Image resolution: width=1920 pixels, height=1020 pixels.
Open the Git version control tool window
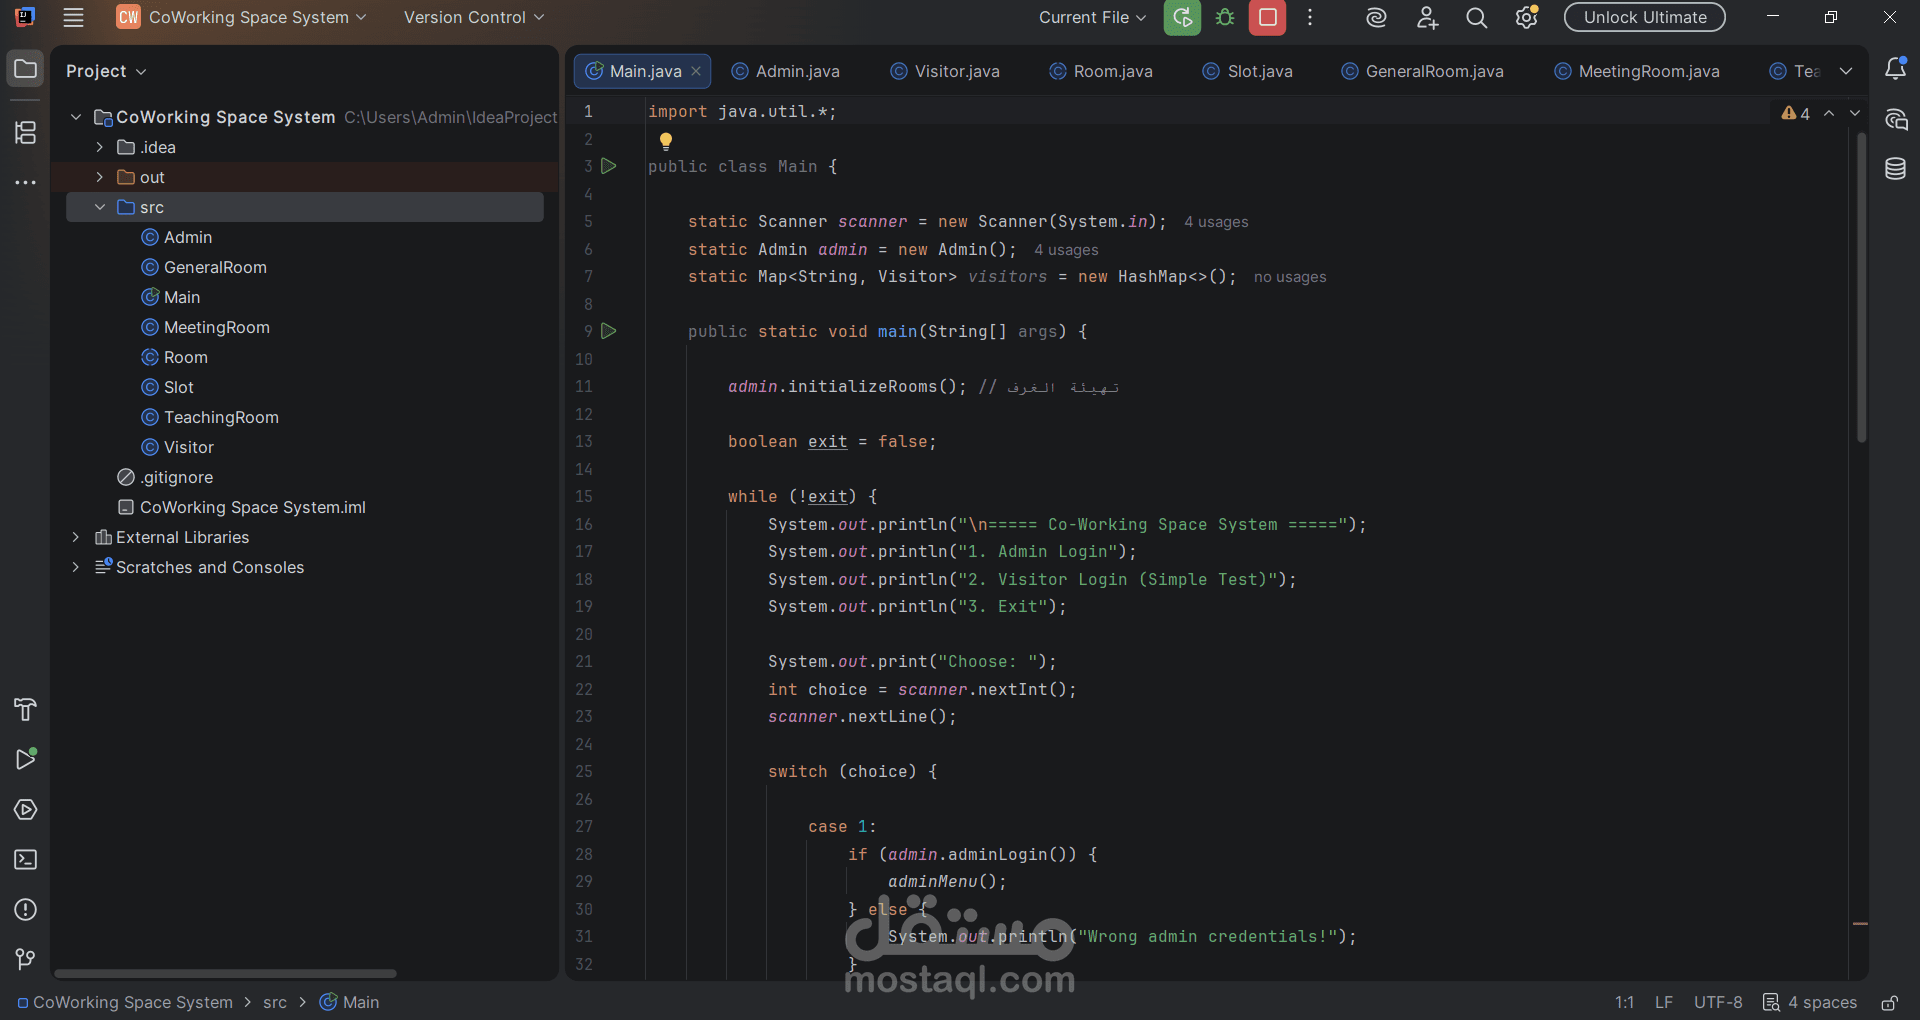(x=26, y=959)
